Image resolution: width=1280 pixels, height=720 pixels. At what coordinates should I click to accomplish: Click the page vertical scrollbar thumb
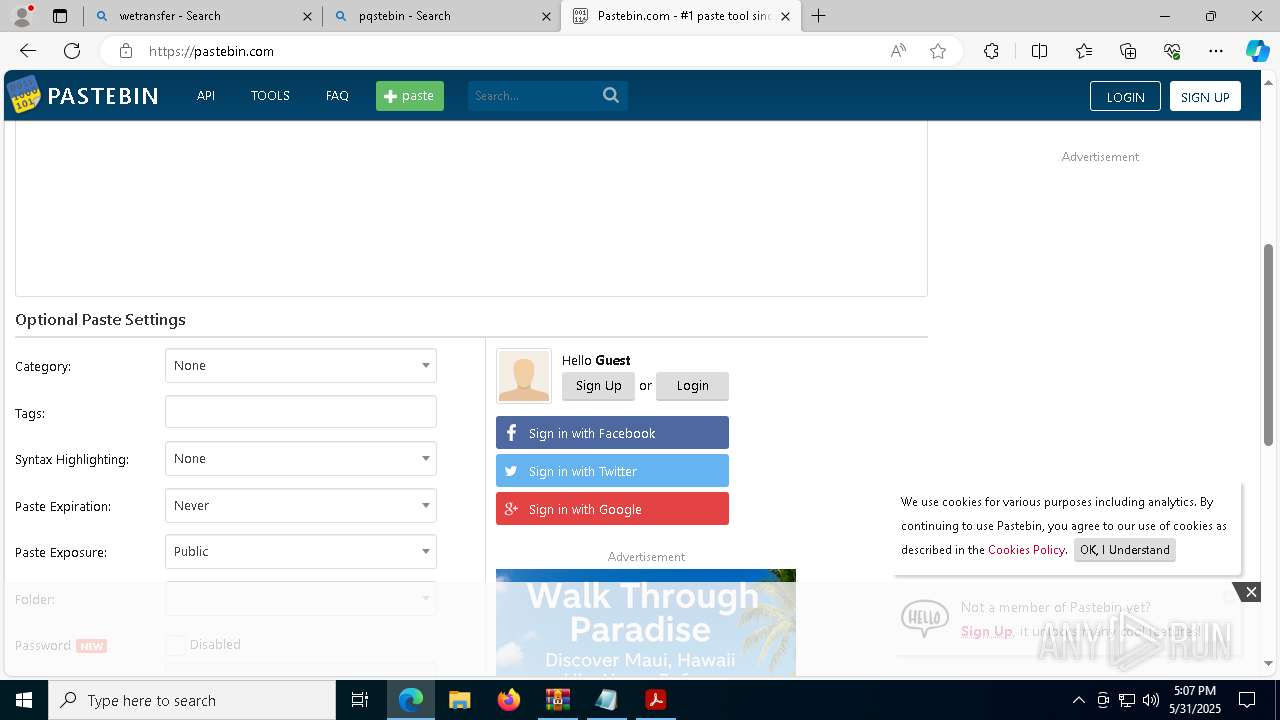coord(1269,344)
